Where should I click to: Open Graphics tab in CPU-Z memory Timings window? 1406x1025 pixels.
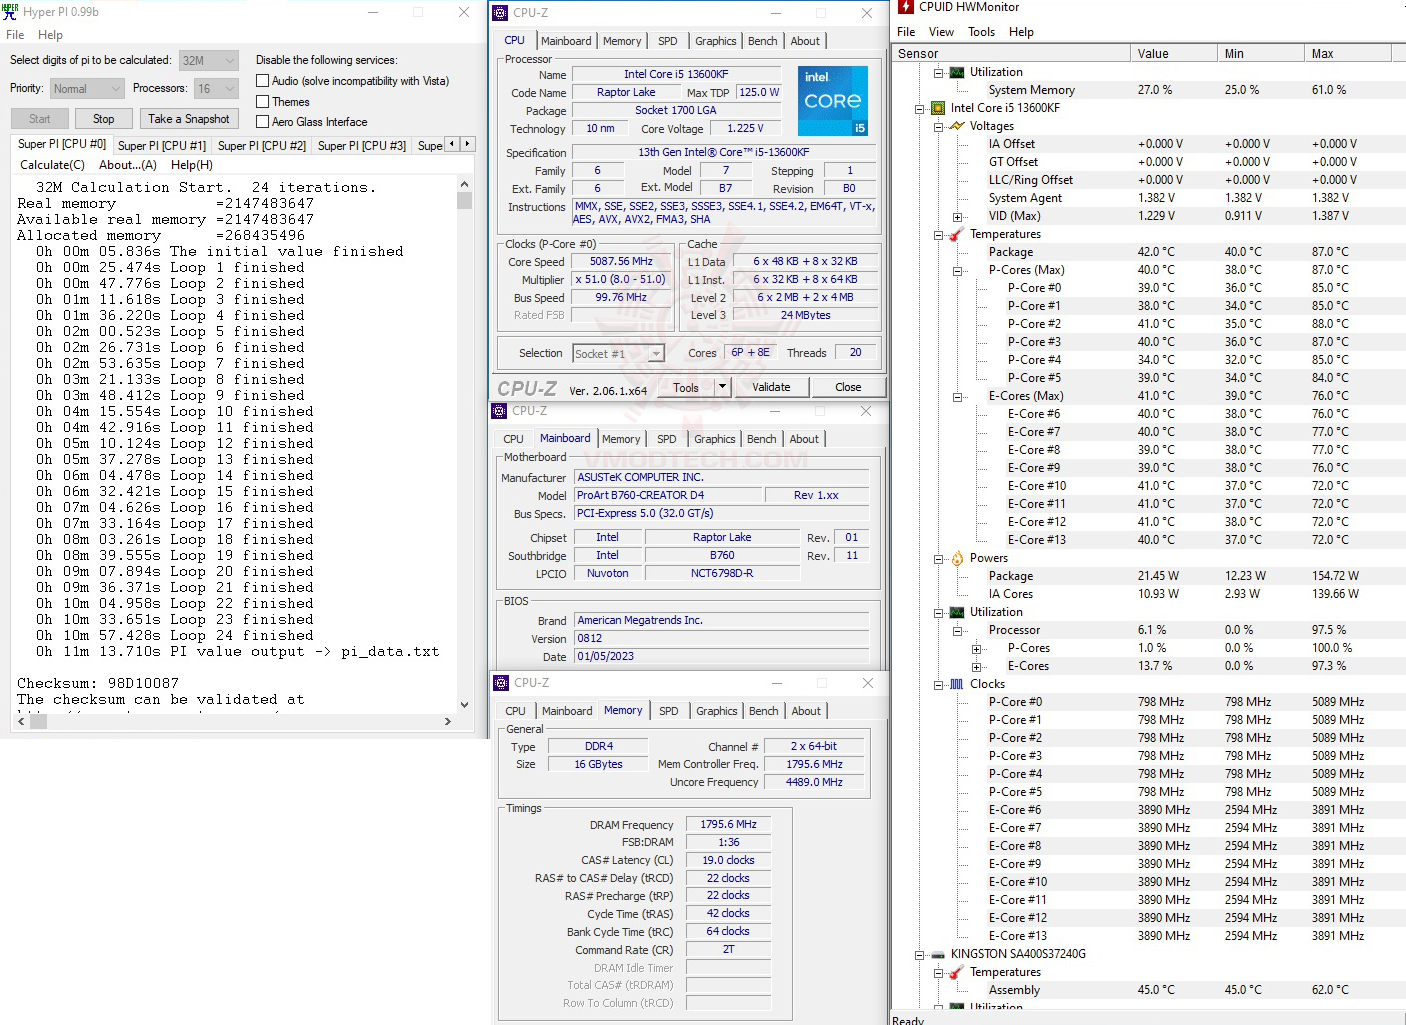(717, 711)
